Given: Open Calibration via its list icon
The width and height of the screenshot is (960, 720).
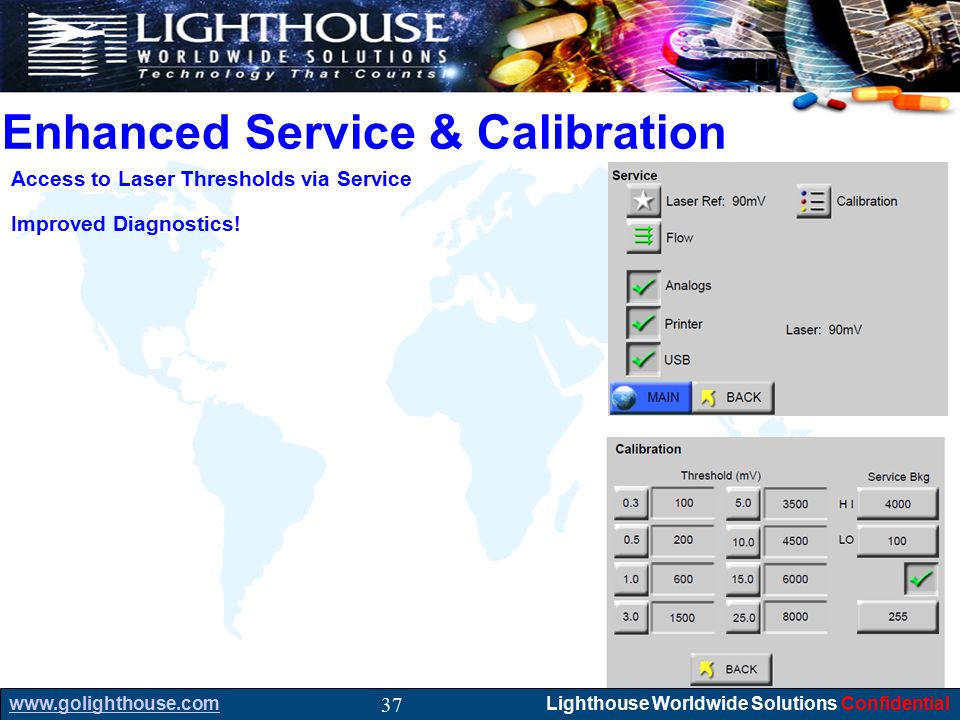Looking at the screenshot, I should (x=814, y=201).
